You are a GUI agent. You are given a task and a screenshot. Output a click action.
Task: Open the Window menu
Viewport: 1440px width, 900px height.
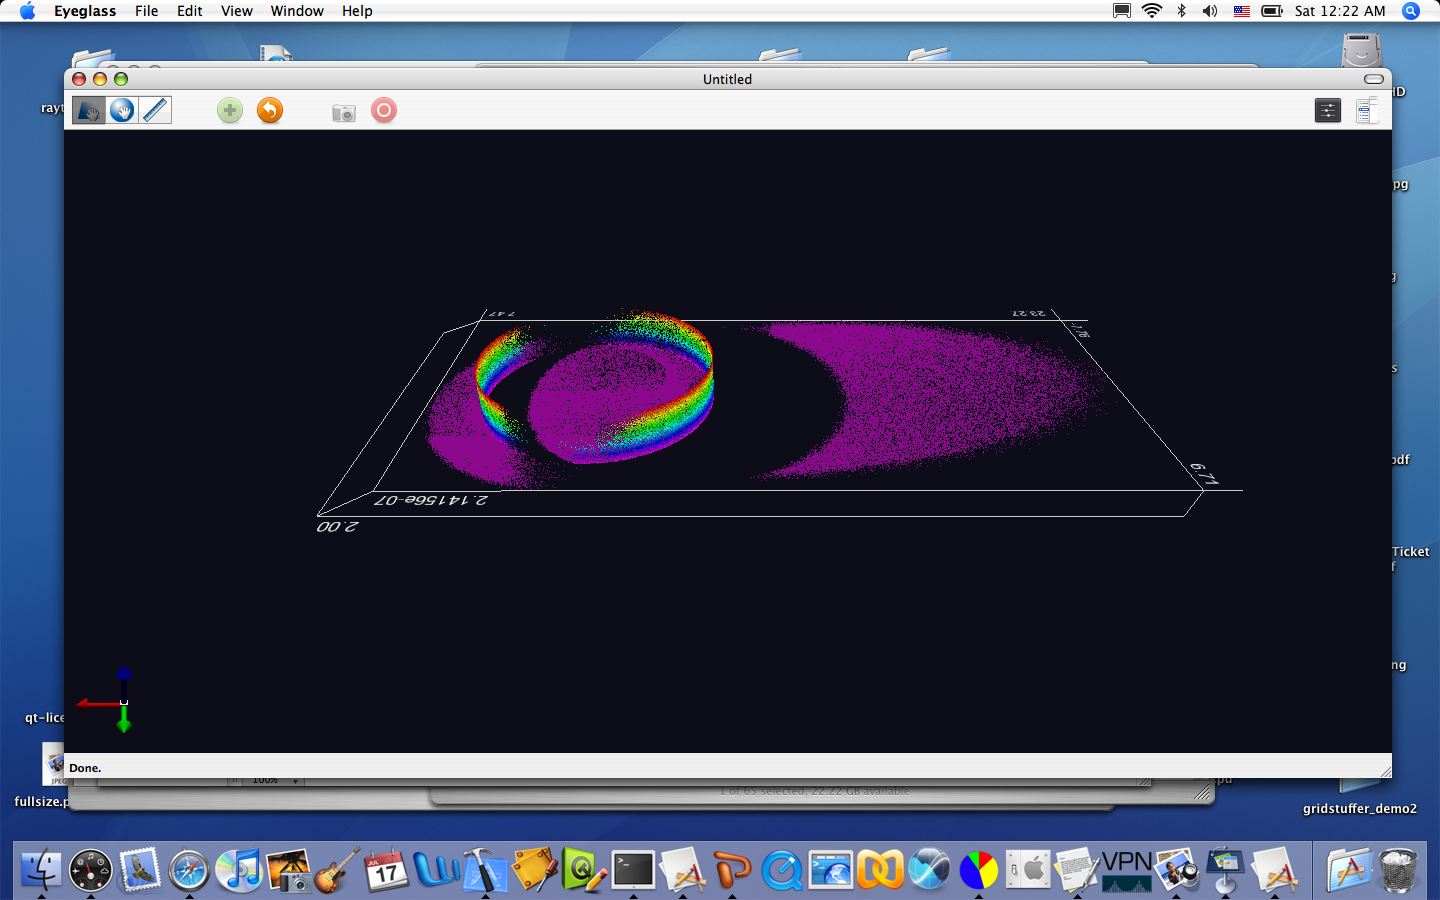(297, 11)
